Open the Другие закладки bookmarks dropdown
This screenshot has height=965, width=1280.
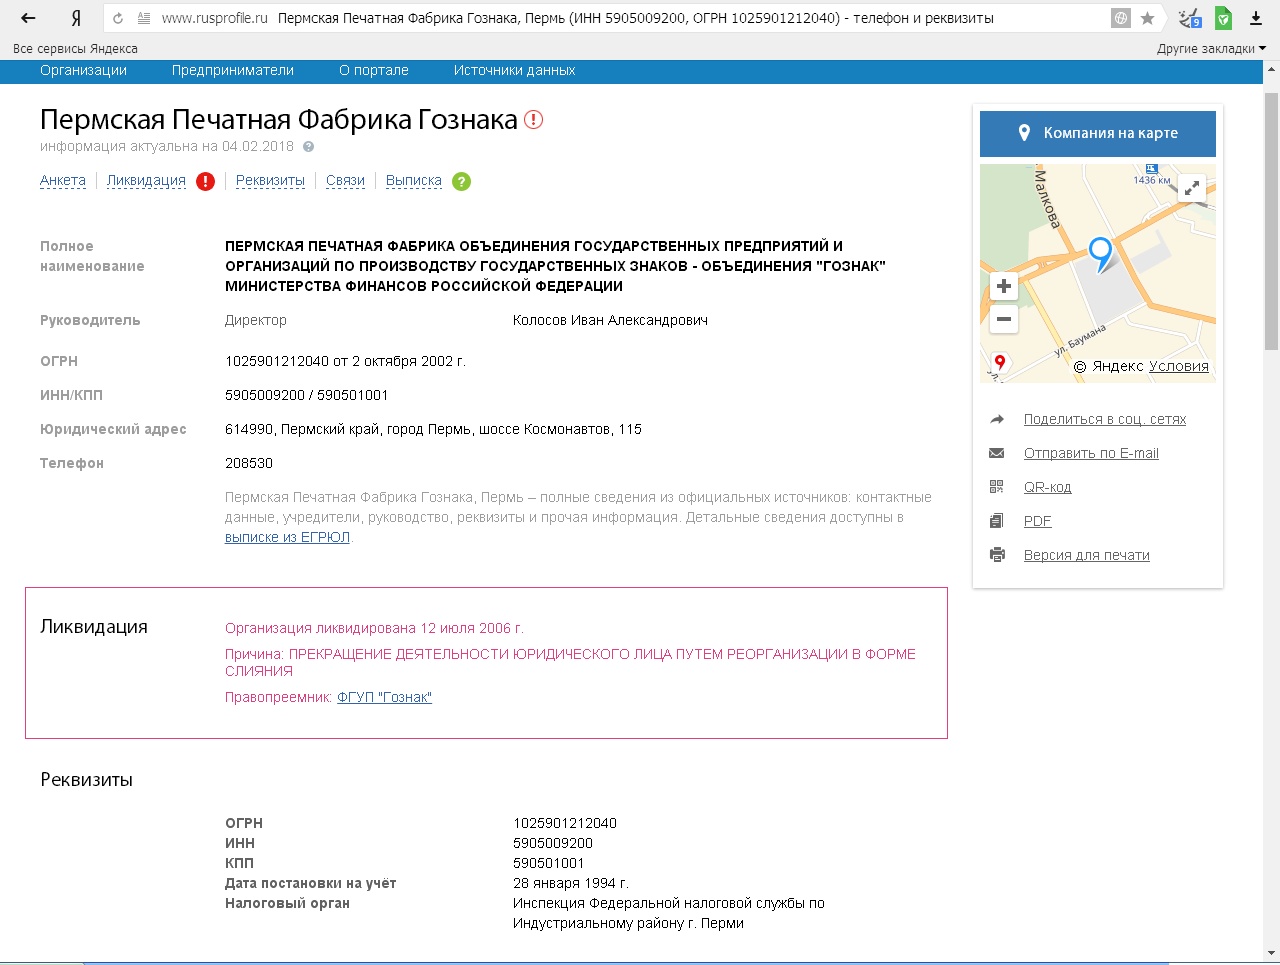1211,48
